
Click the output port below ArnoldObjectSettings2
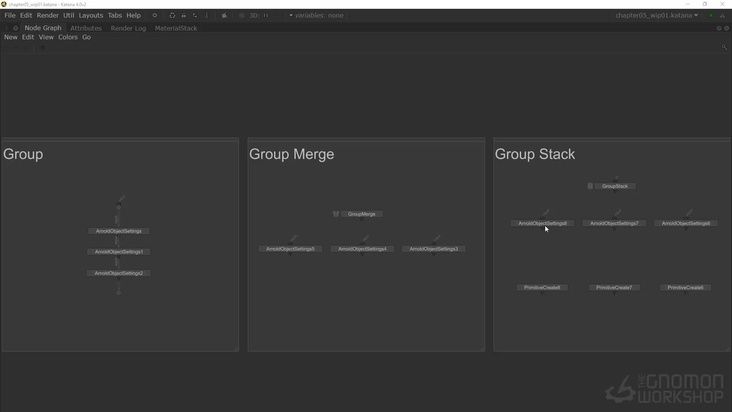(119, 293)
